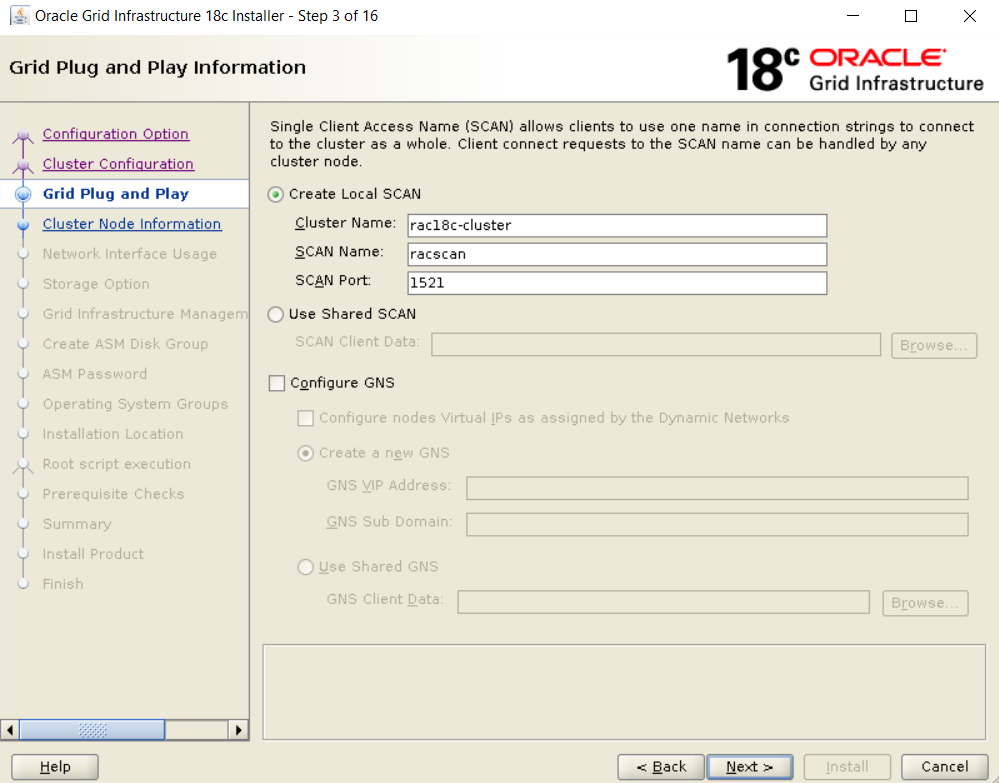Click the sidebar scrollbar left arrow
The width and height of the screenshot is (999, 783).
[x=10, y=729]
